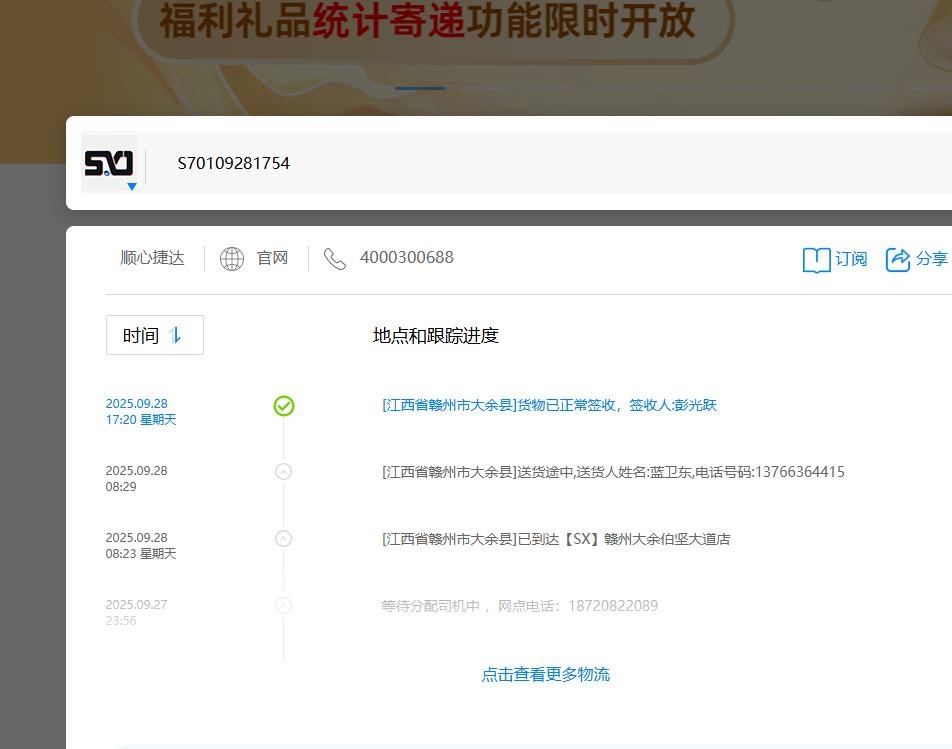Click the tracking number field S70109281754

tap(234, 163)
